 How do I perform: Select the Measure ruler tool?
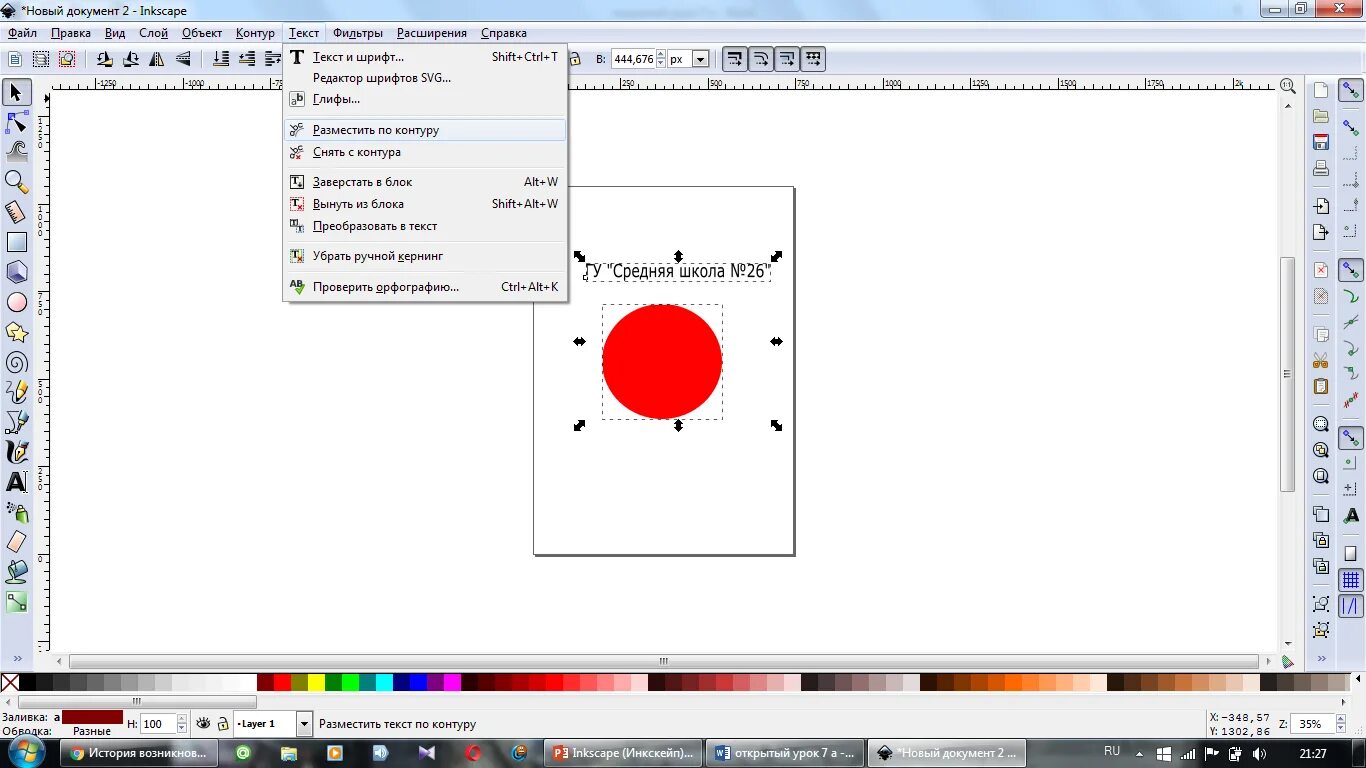coord(16,212)
